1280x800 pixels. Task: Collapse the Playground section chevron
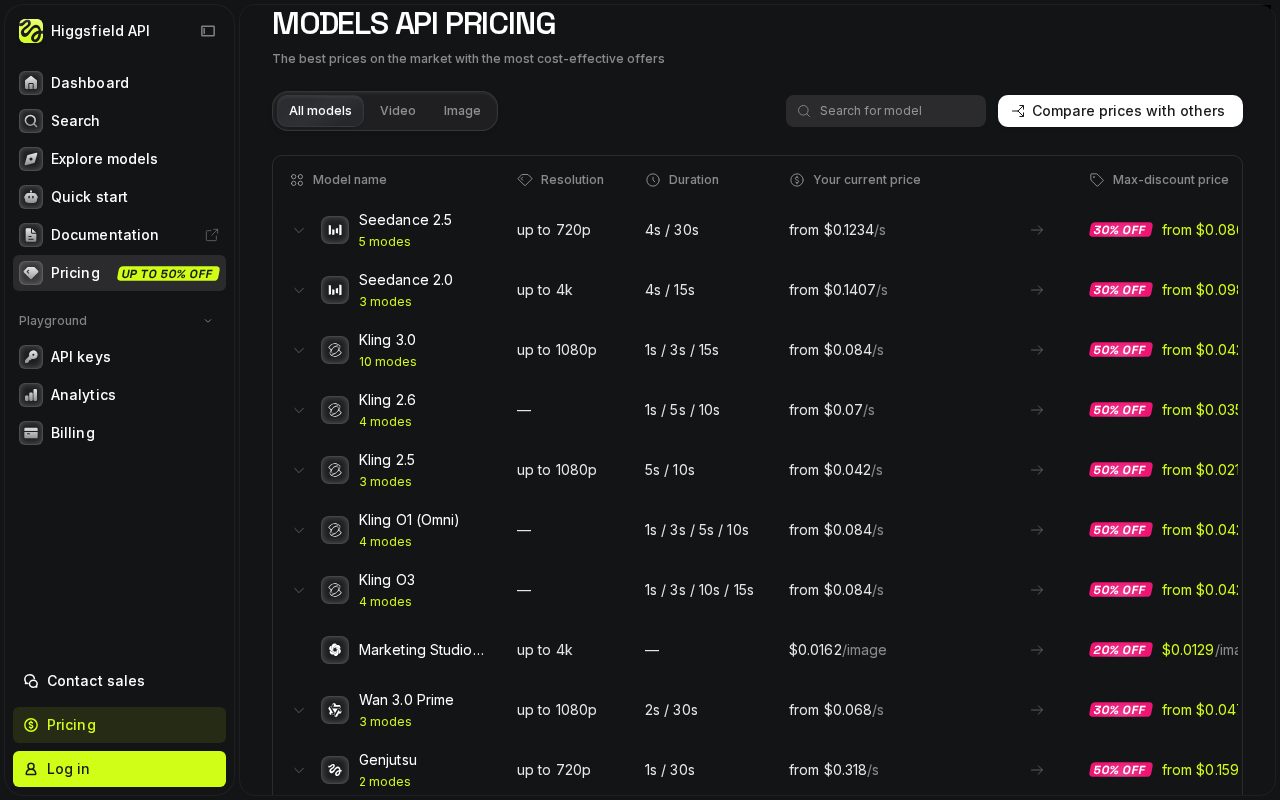click(x=208, y=321)
